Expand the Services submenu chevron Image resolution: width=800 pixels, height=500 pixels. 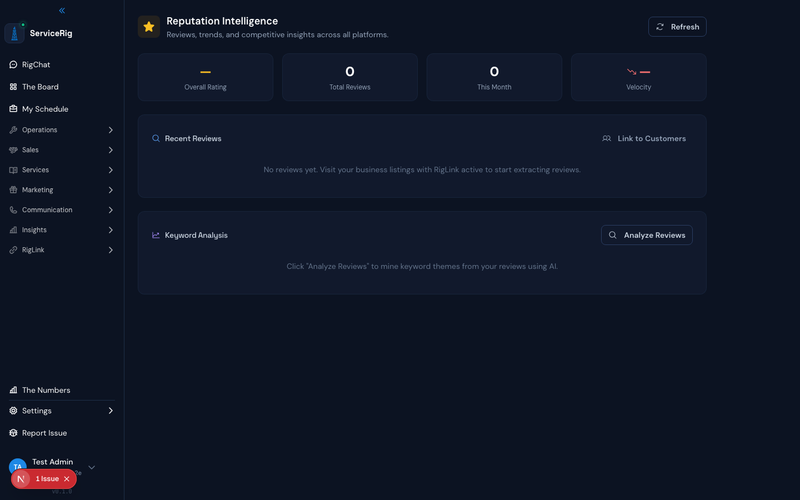pos(110,170)
